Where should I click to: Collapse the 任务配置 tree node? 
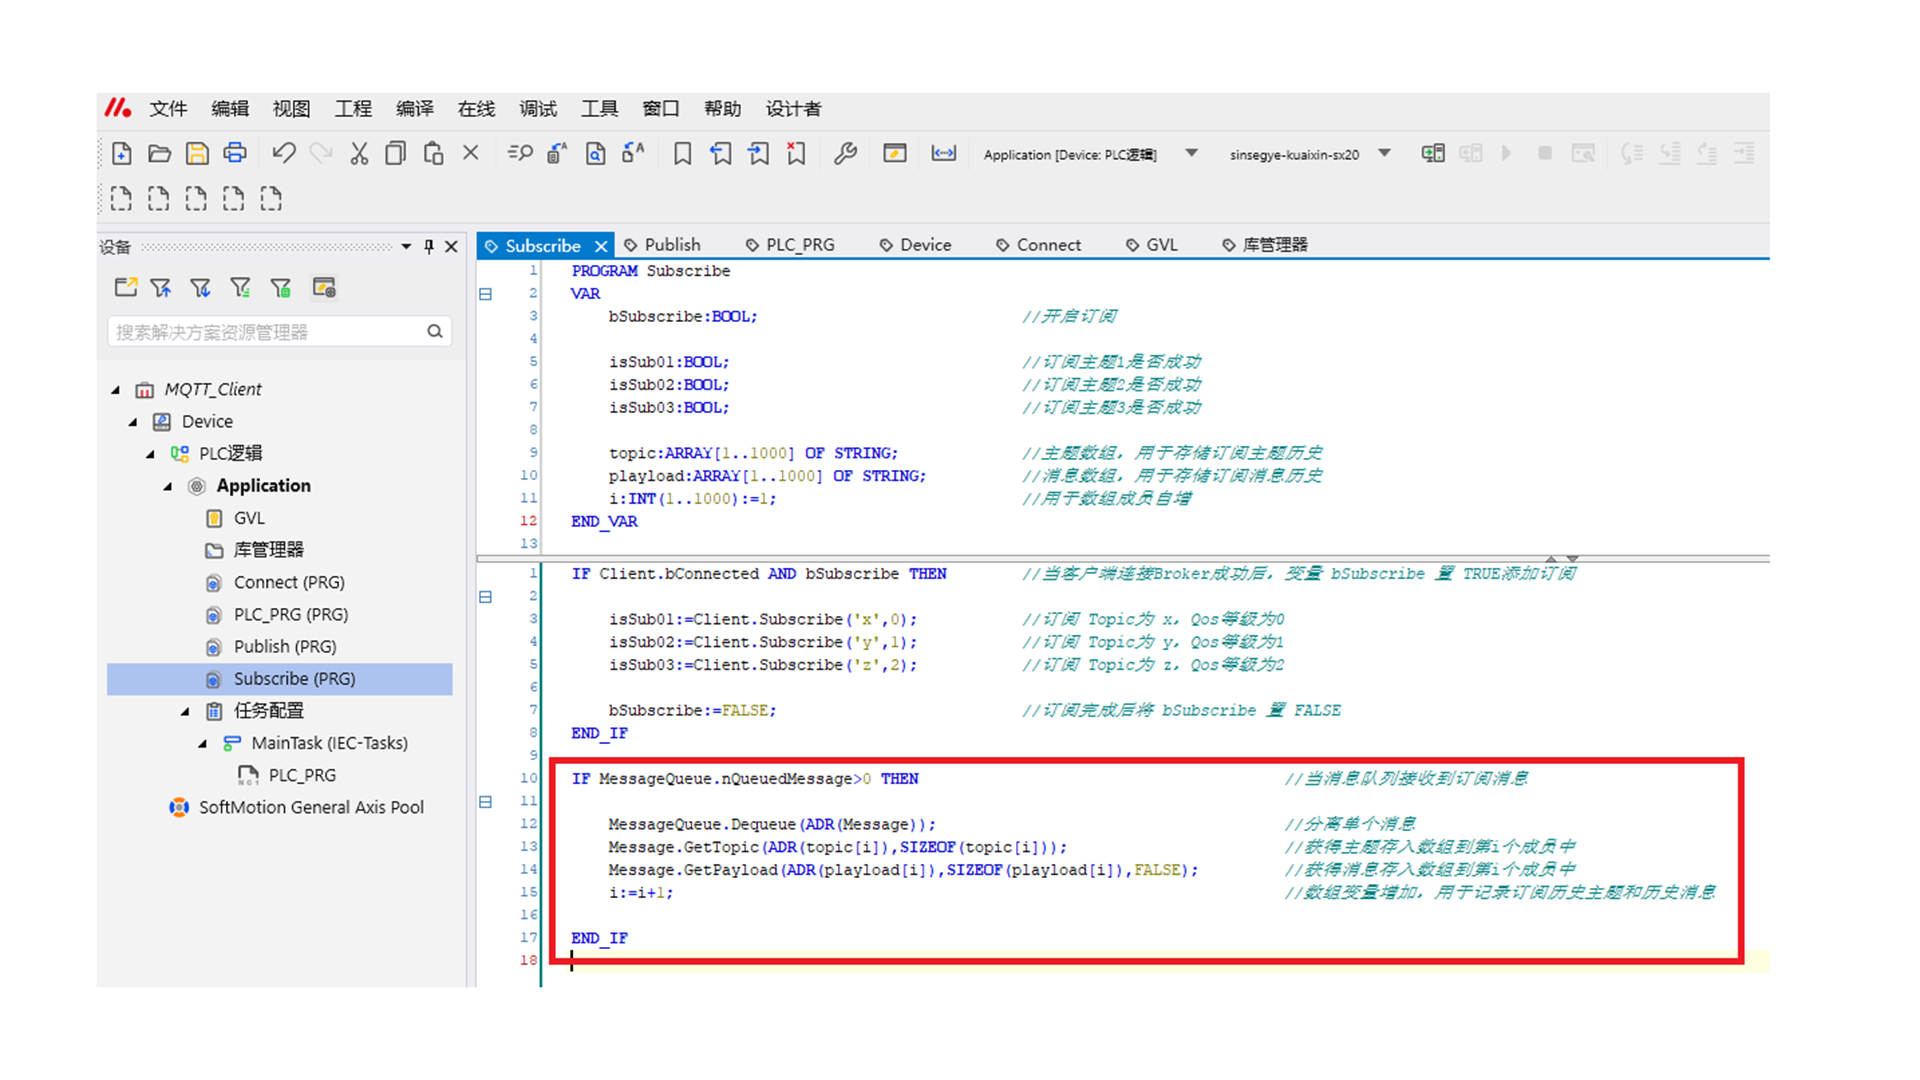[185, 711]
